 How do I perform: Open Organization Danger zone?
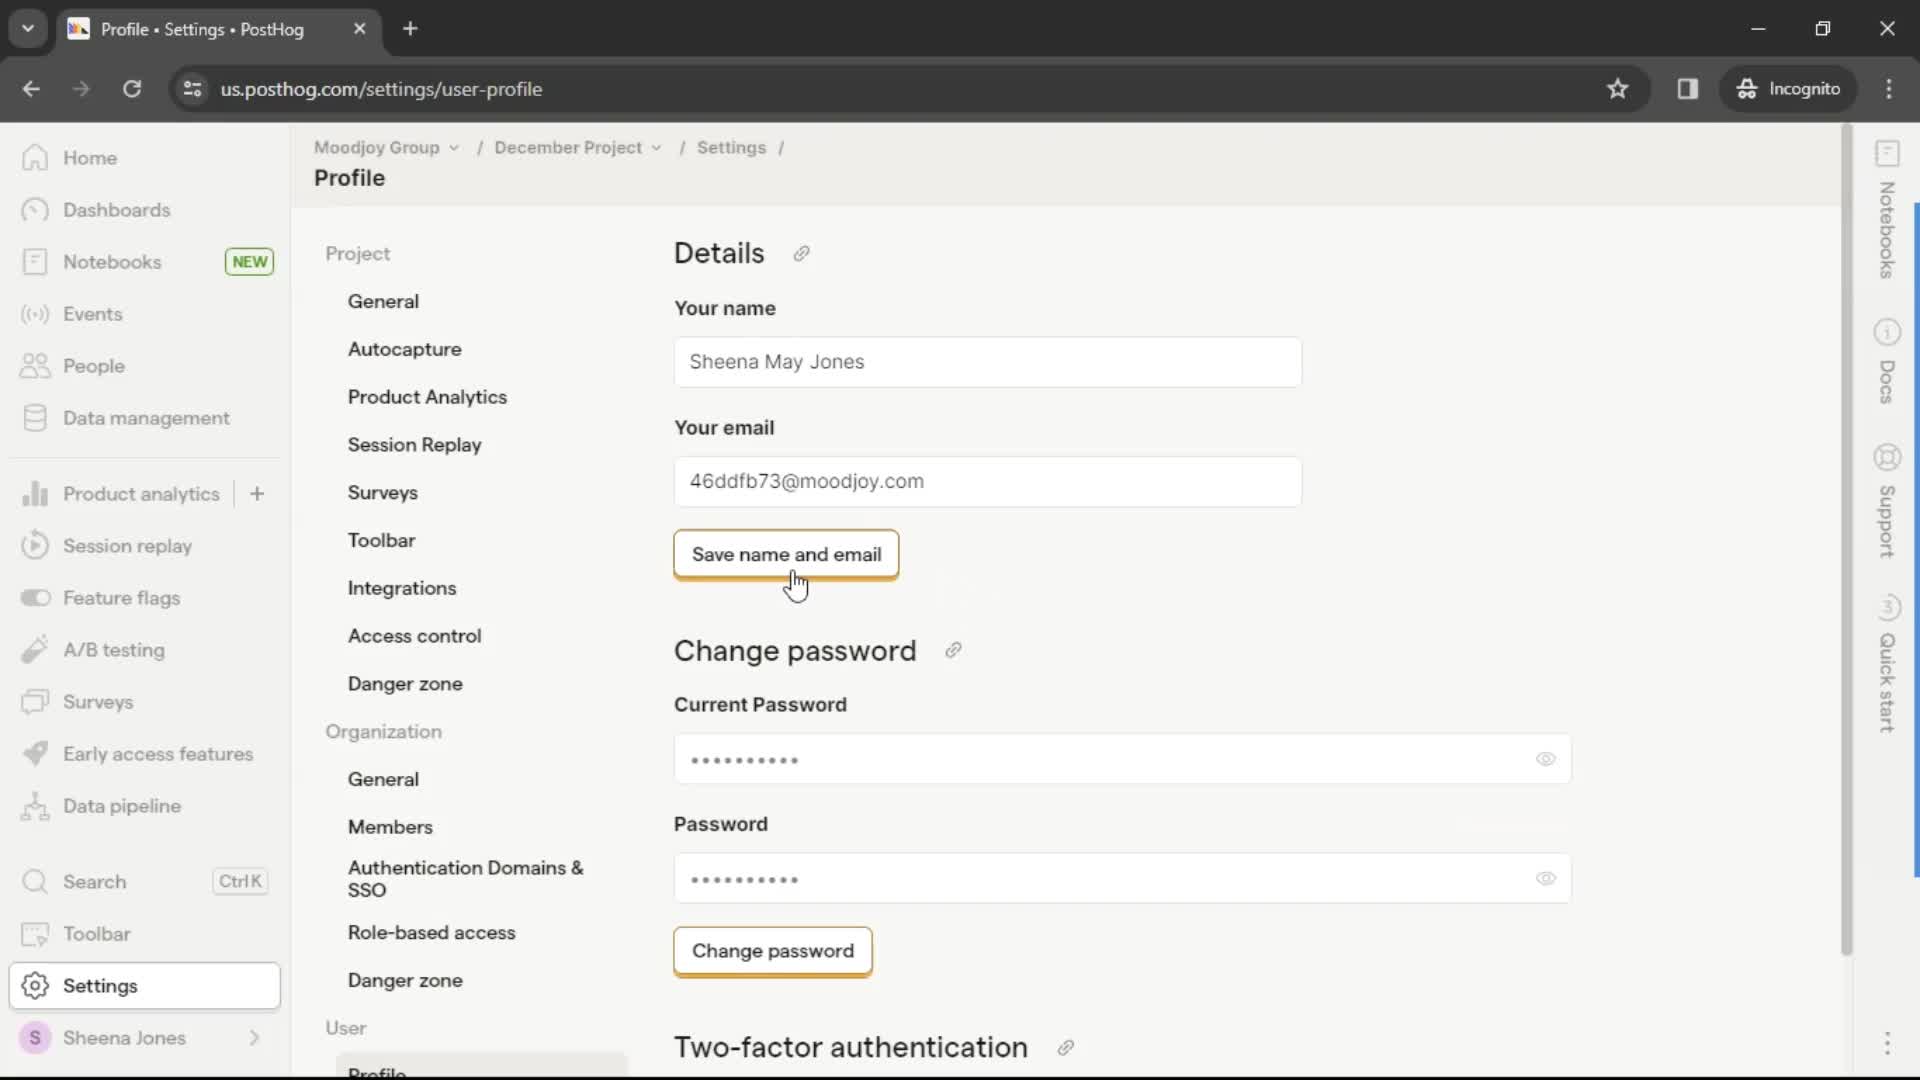(405, 981)
